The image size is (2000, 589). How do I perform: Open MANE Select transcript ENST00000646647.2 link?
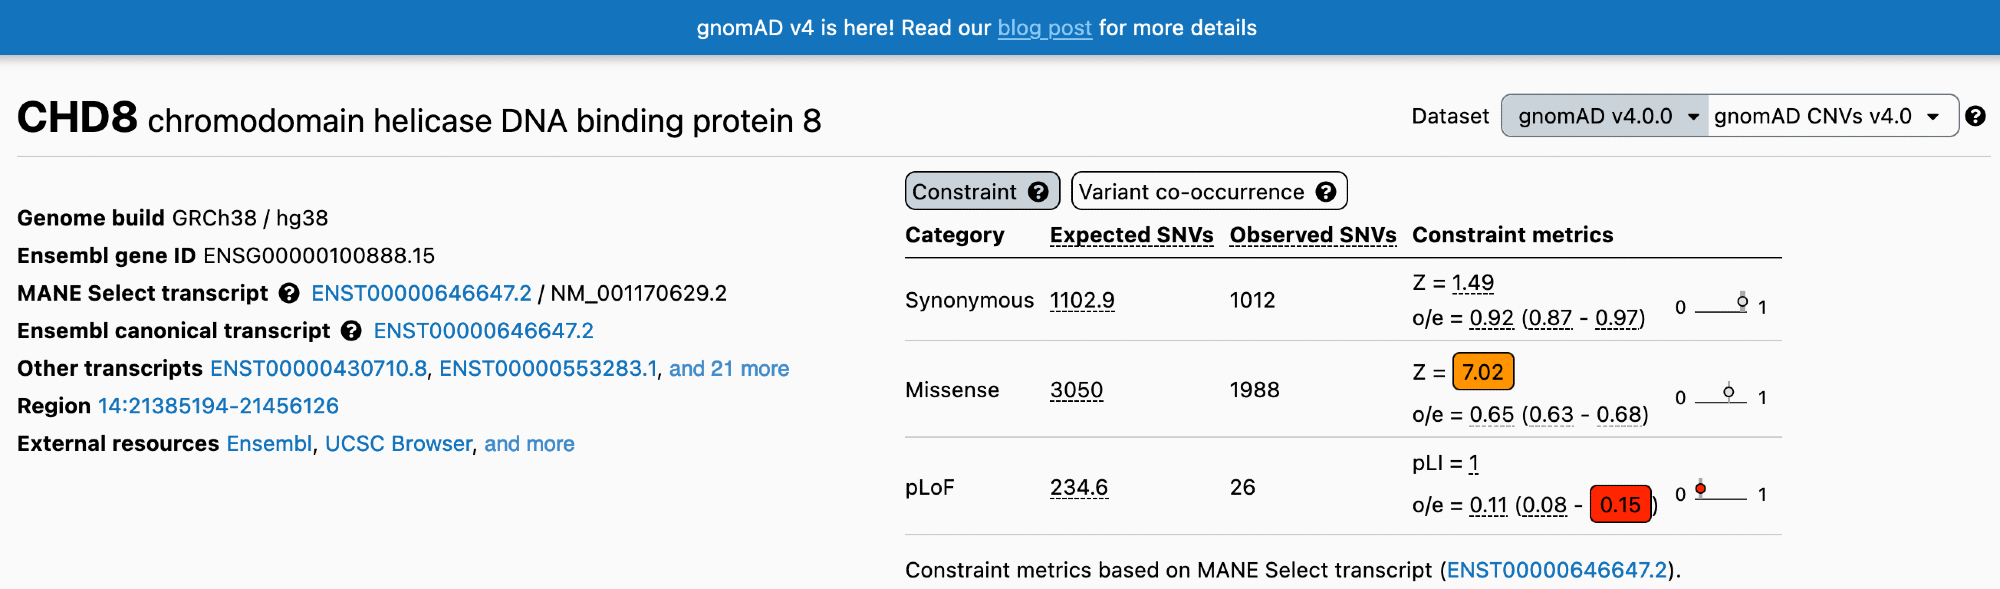coord(421,293)
